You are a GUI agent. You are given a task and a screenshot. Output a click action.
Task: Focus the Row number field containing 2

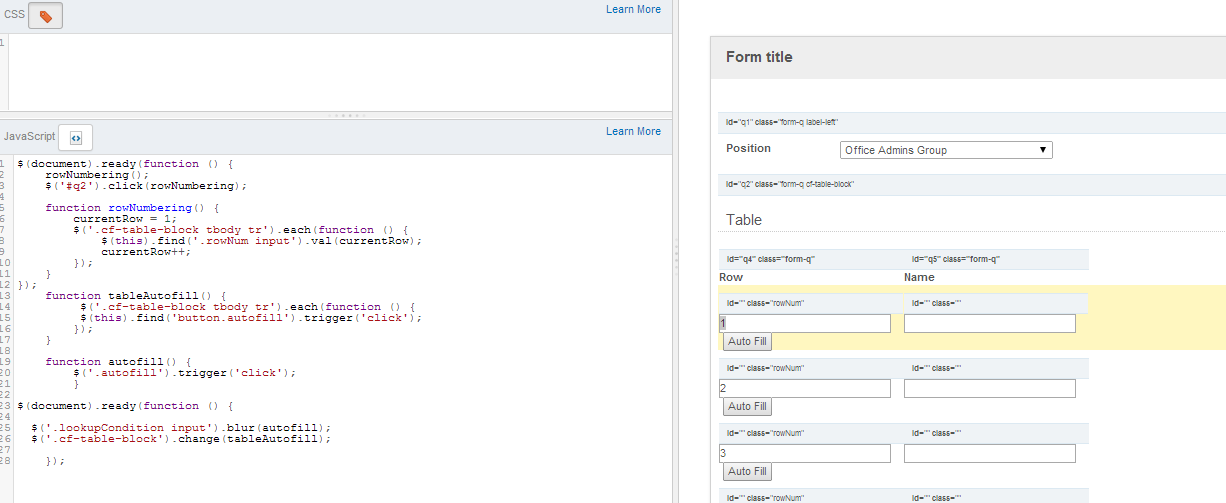click(805, 388)
